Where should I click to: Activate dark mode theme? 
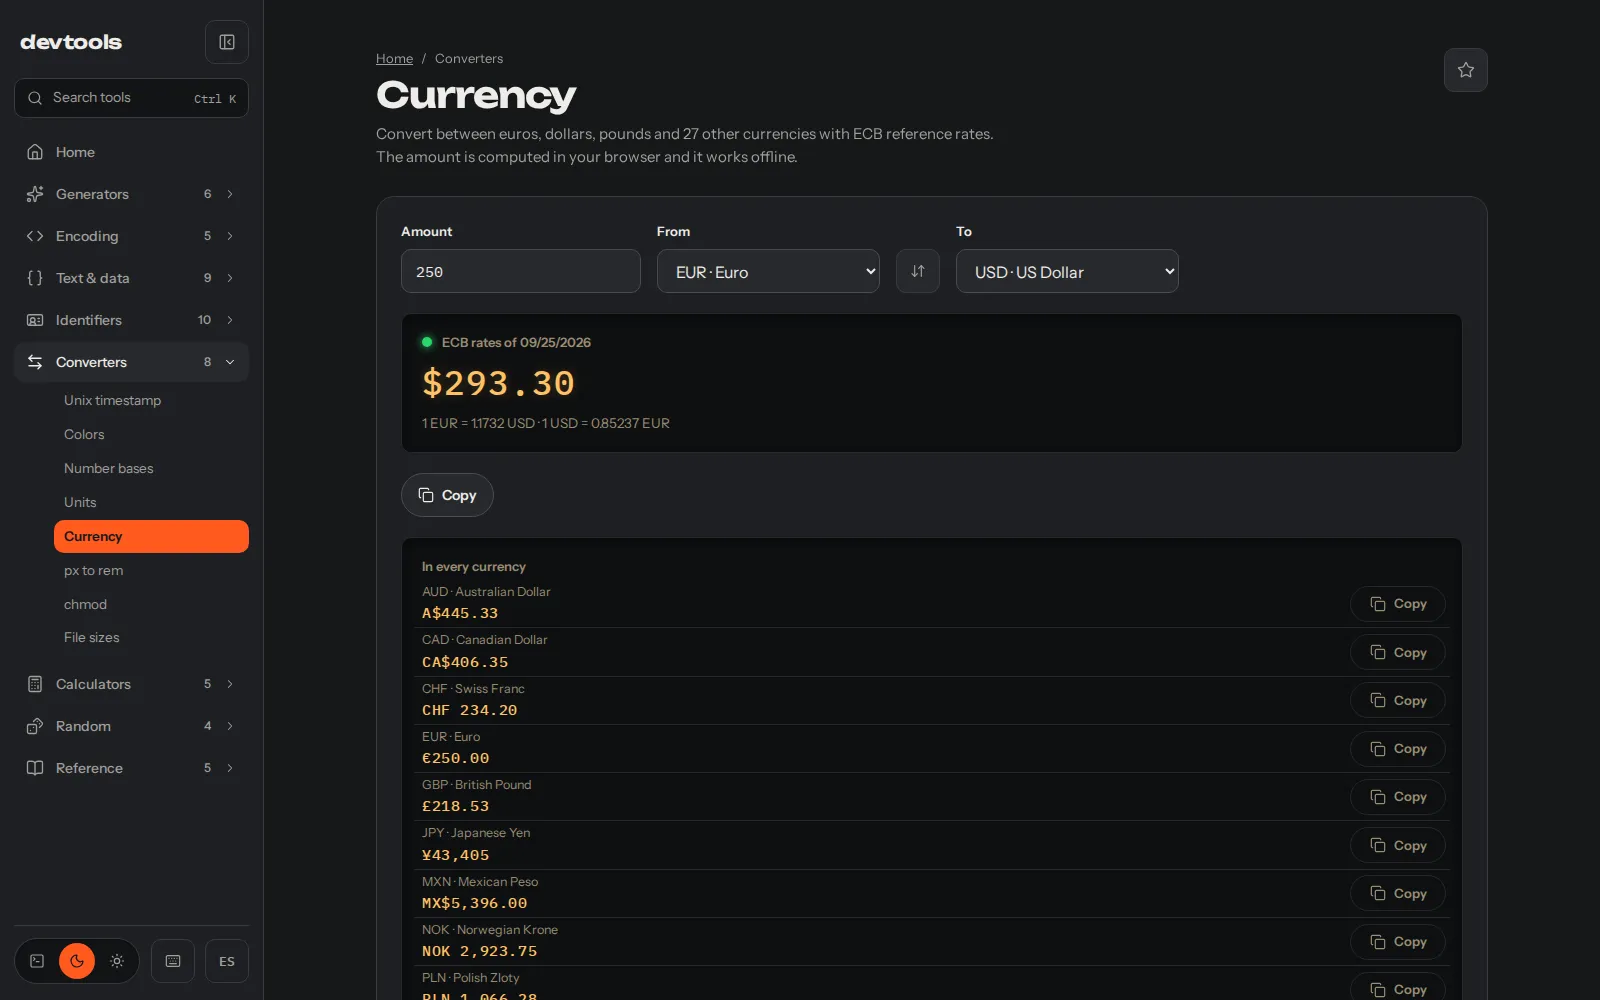[77, 961]
